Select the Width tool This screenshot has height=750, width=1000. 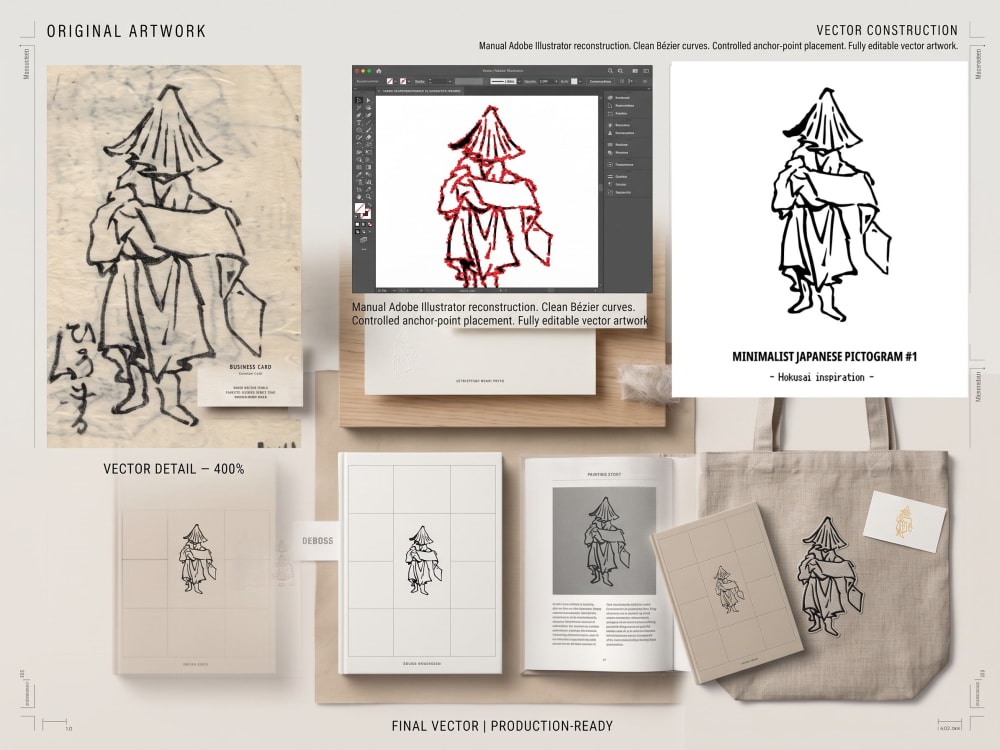(x=358, y=152)
